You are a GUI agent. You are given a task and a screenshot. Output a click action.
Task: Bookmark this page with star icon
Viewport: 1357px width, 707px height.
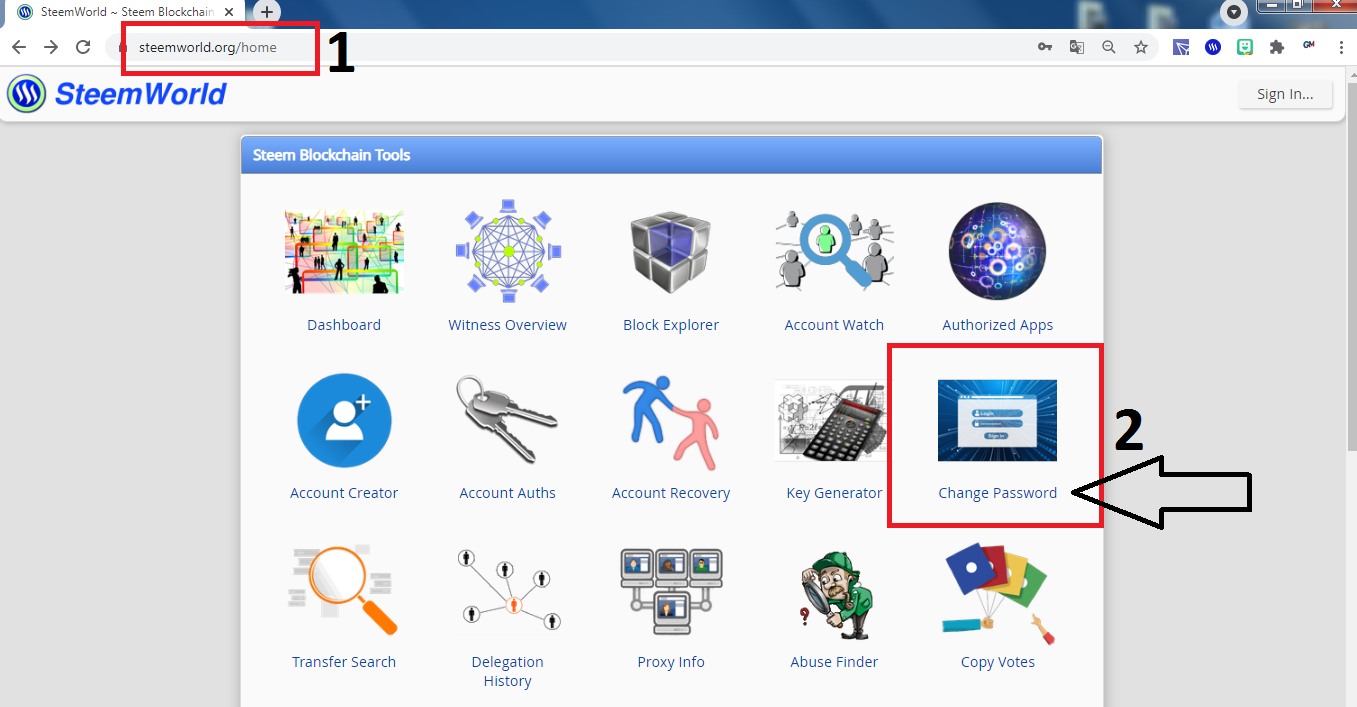[x=1140, y=47]
